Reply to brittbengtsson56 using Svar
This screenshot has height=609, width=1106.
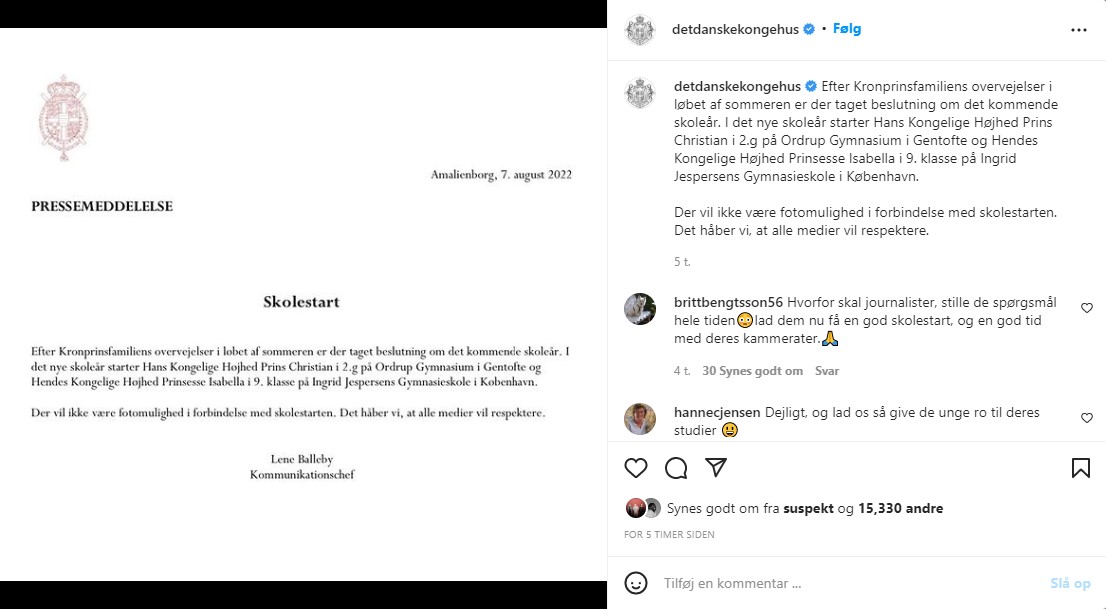point(827,370)
